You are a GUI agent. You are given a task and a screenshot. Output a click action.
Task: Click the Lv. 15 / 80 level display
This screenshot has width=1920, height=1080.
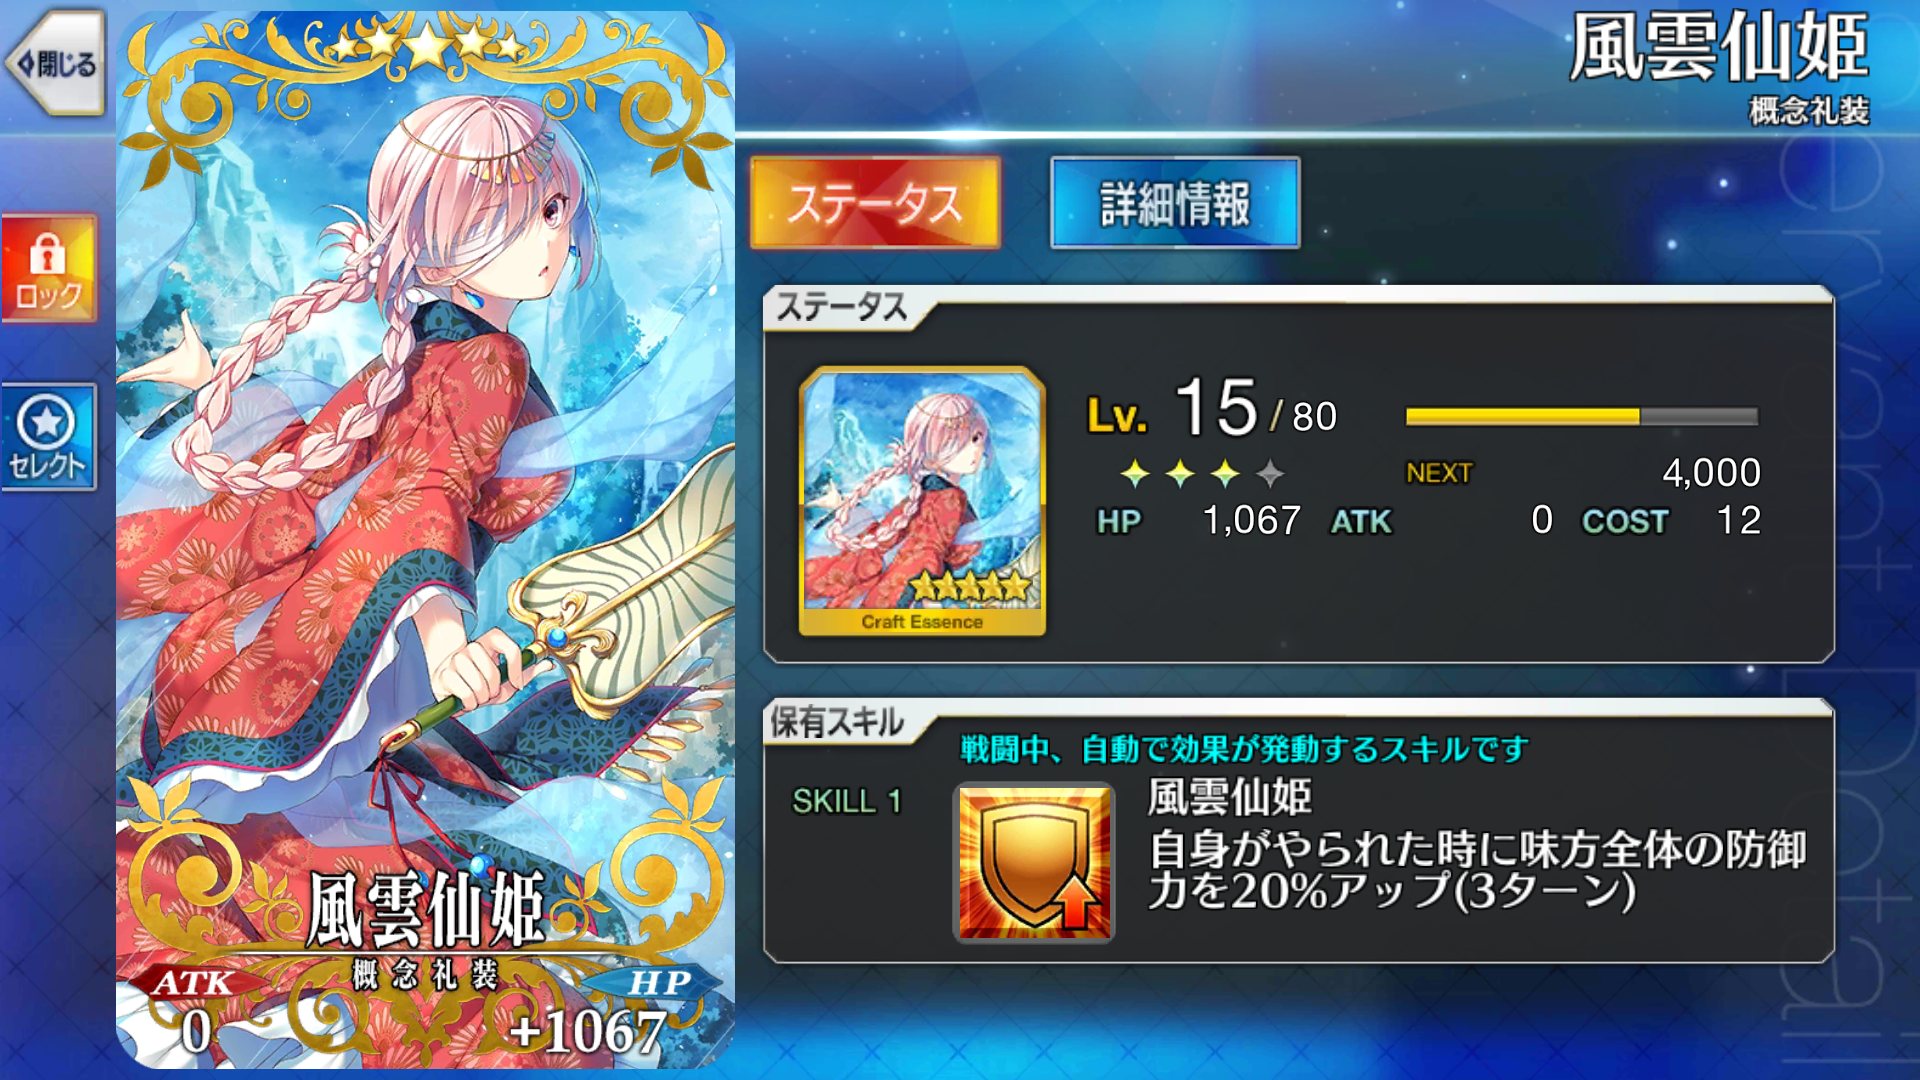pos(1212,409)
